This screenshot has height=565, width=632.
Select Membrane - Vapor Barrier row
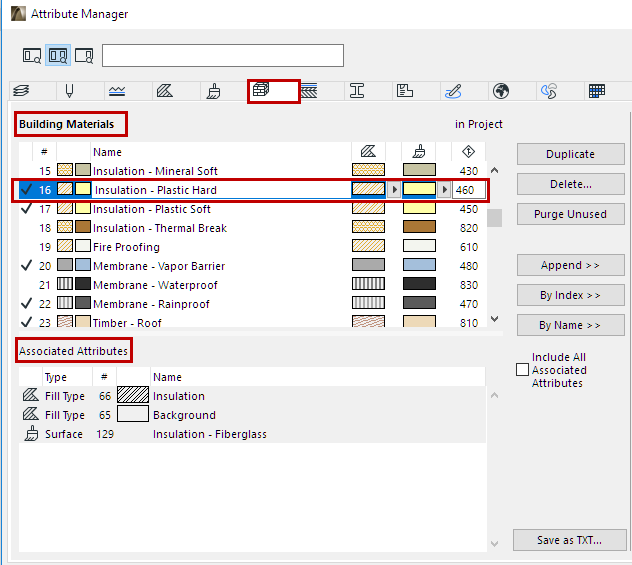[x=252, y=266]
